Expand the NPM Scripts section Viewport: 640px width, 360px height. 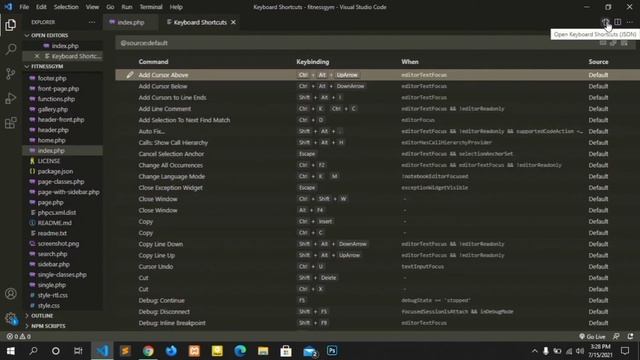(45, 326)
